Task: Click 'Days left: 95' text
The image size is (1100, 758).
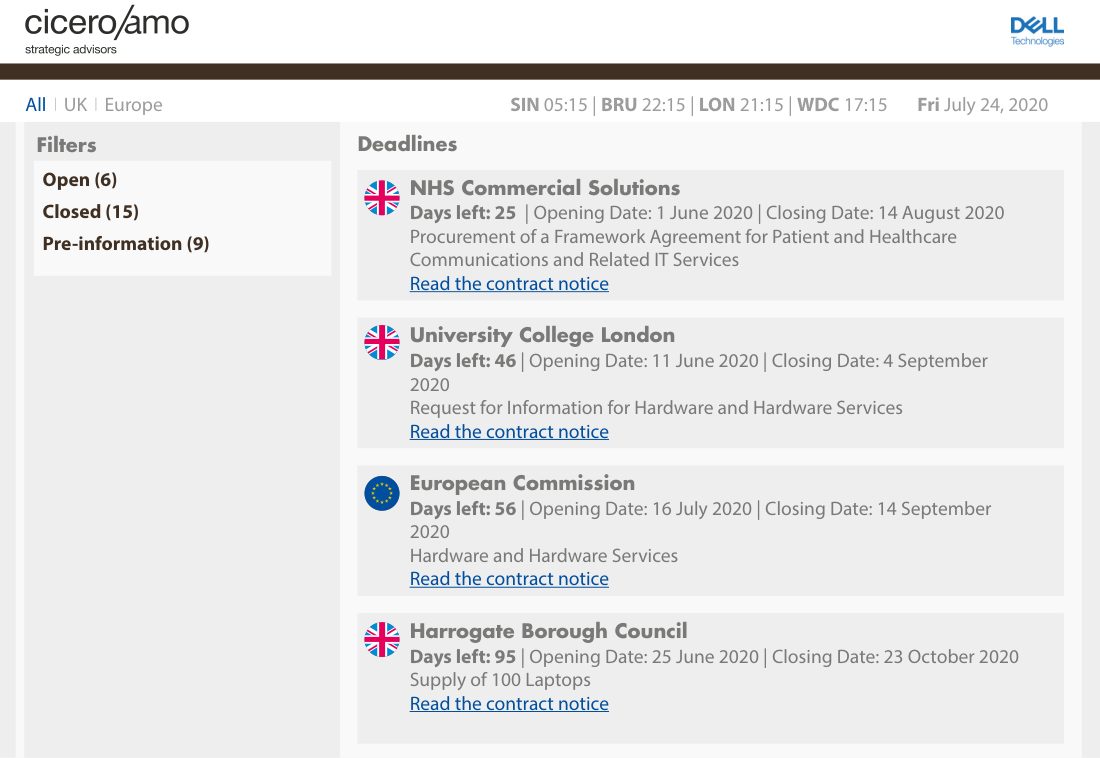Action: click(x=463, y=657)
